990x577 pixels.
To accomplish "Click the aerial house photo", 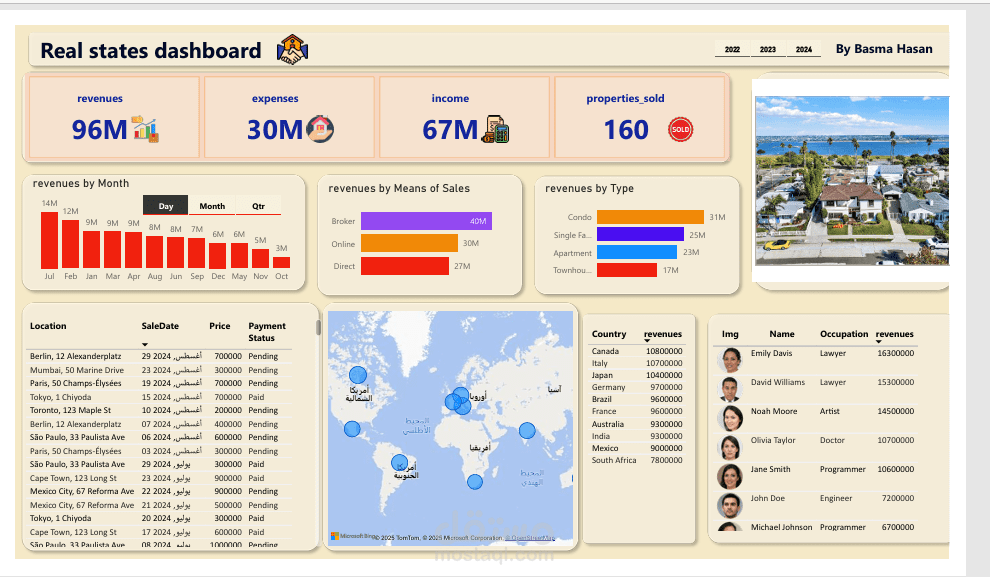I will tap(852, 180).
